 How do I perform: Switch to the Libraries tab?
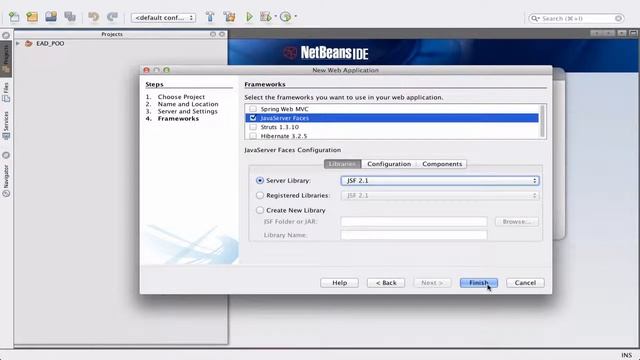point(342,164)
